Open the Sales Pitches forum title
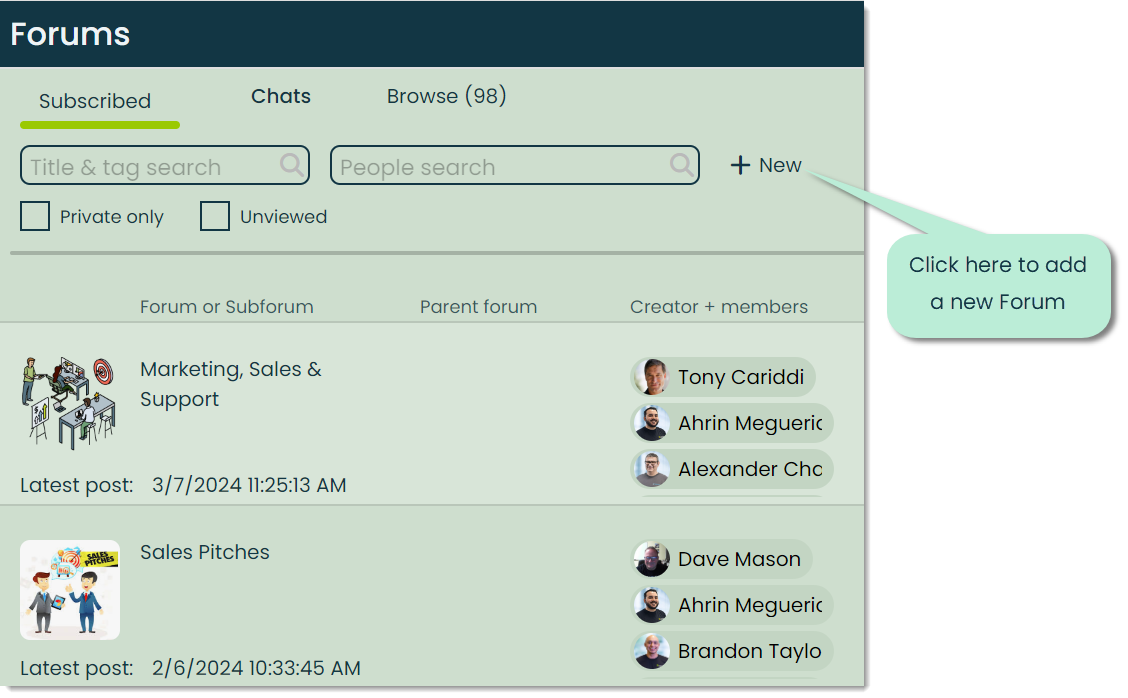Image resolution: width=1128 pixels, height=698 pixels. click(205, 553)
